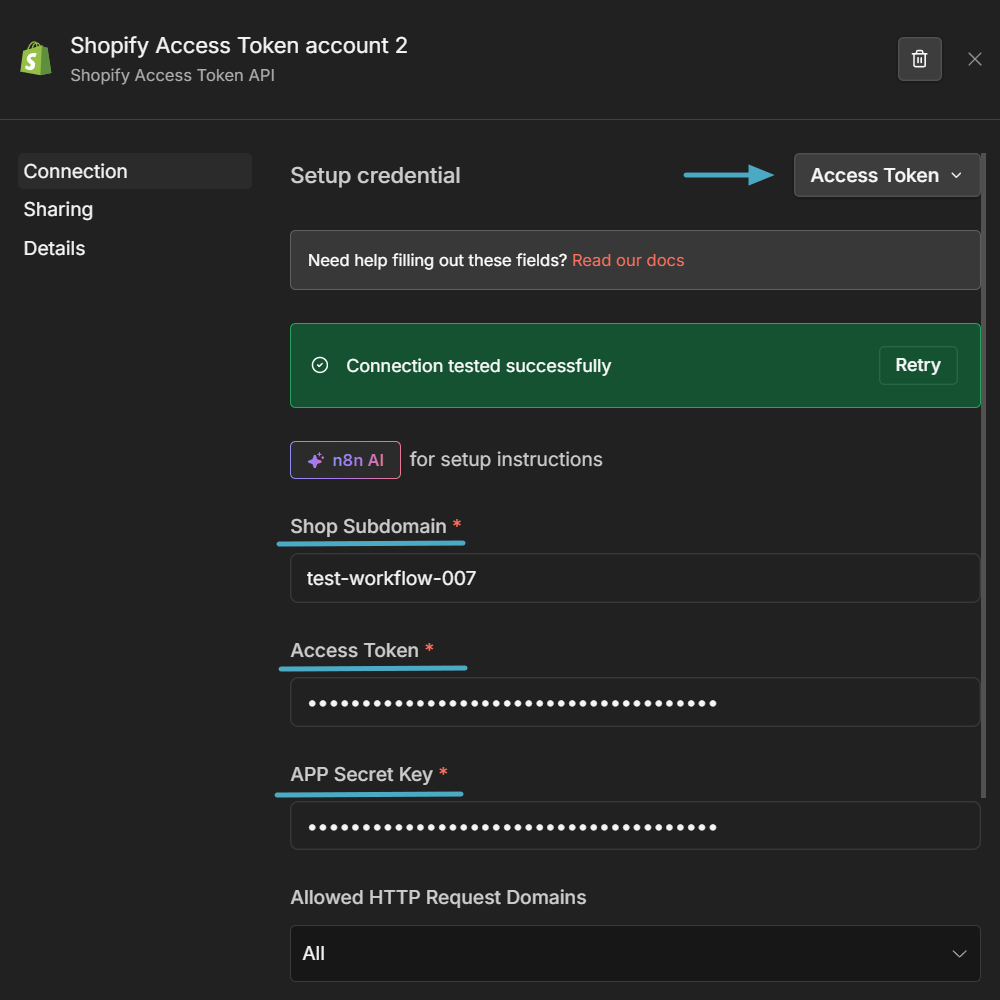The height and width of the screenshot is (1000, 1000).
Task: Click the Shop Subdomain input field
Action: click(635, 577)
